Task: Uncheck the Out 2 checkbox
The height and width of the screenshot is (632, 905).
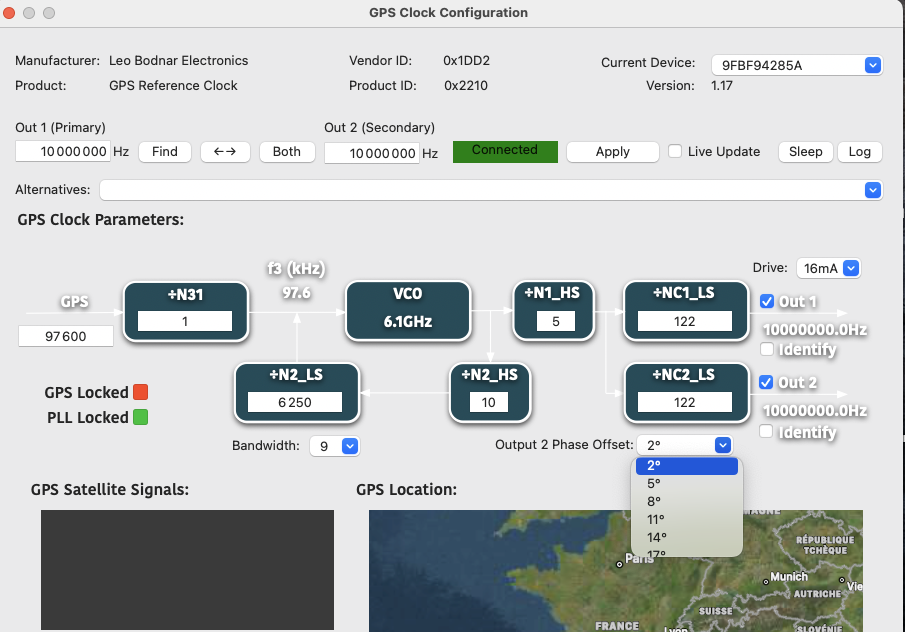Action: click(x=766, y=382)
